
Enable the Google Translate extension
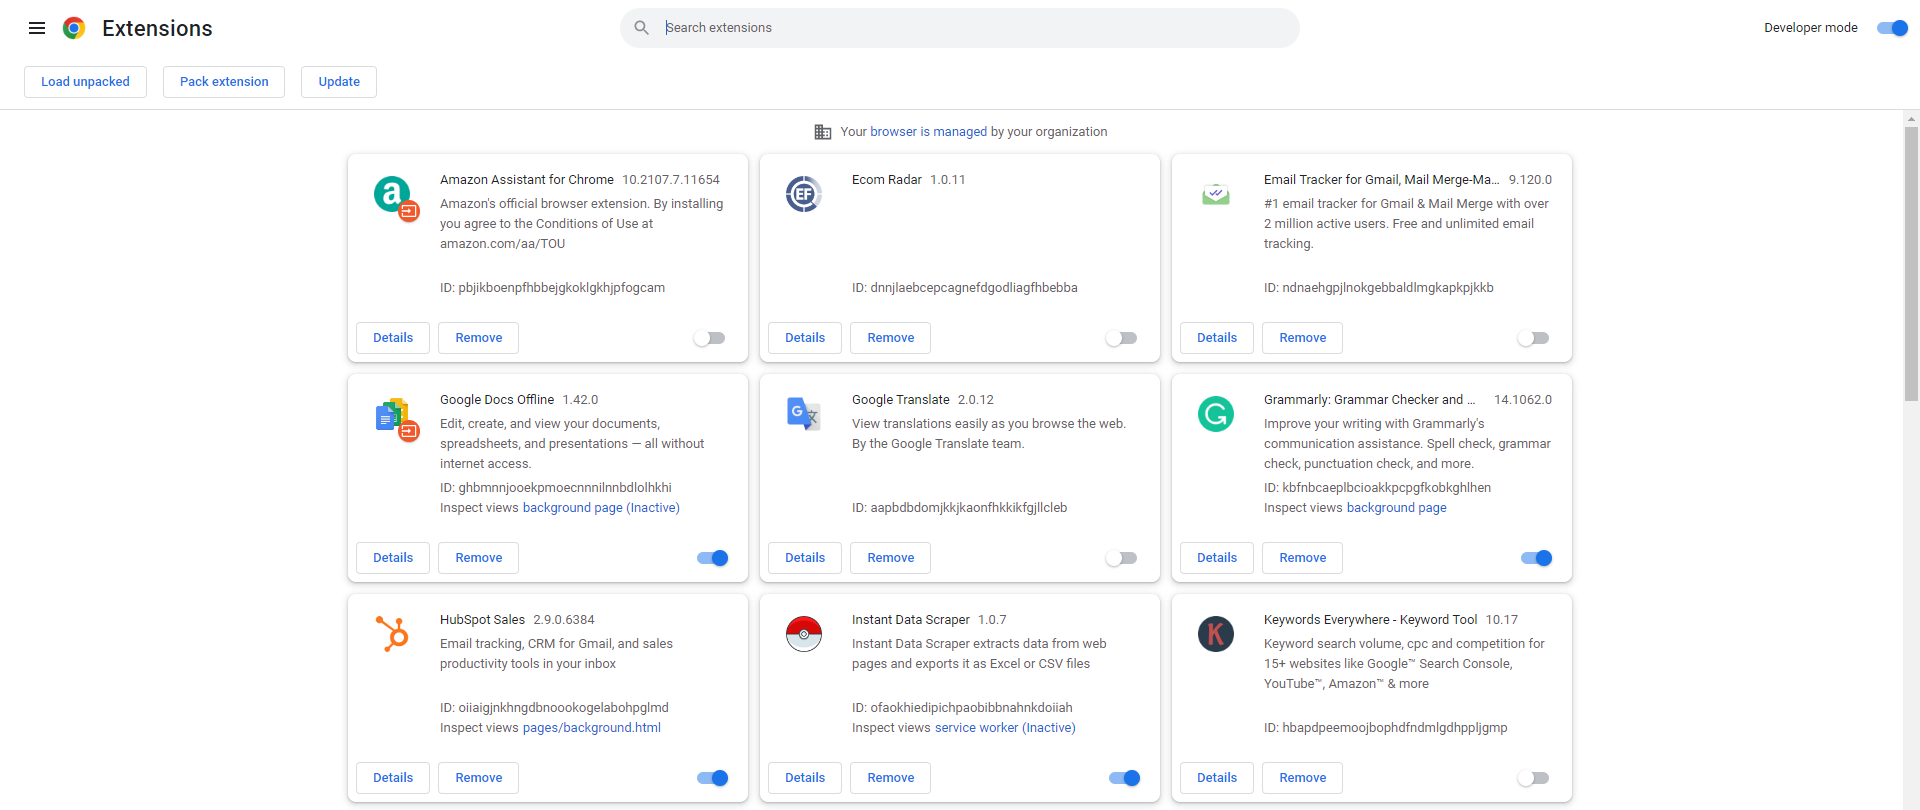(1121, 558)
